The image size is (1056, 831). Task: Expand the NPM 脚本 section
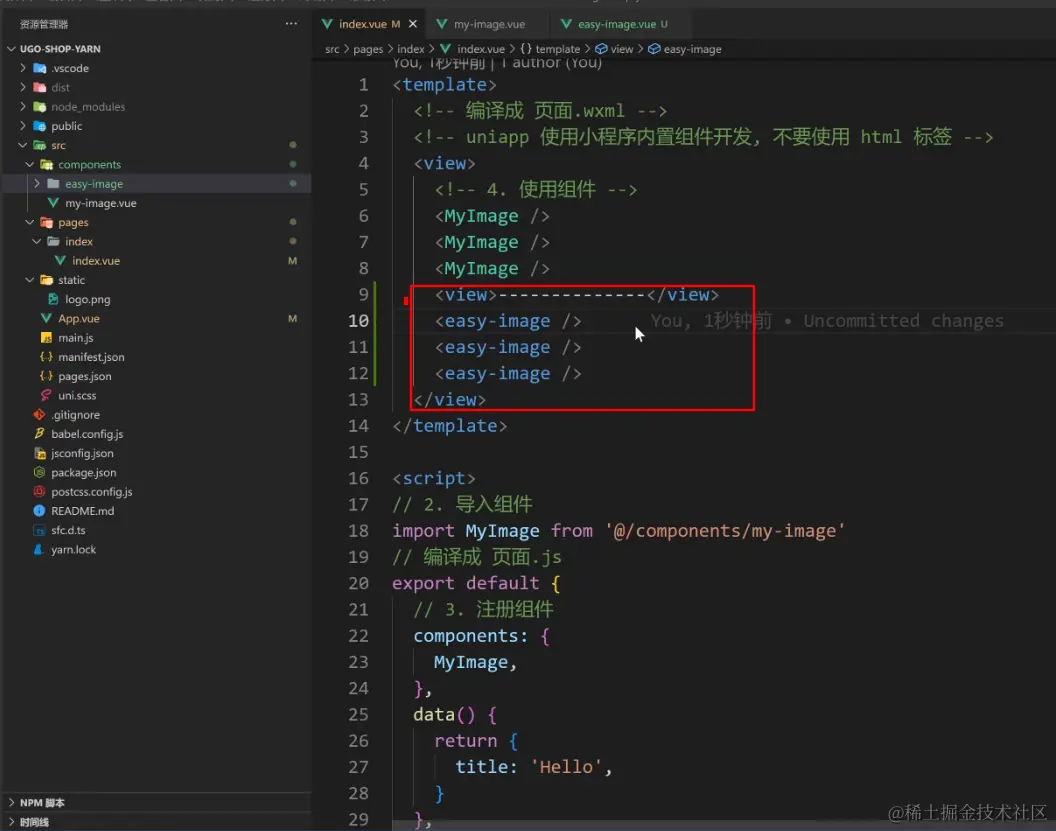(x=11, y=802)
